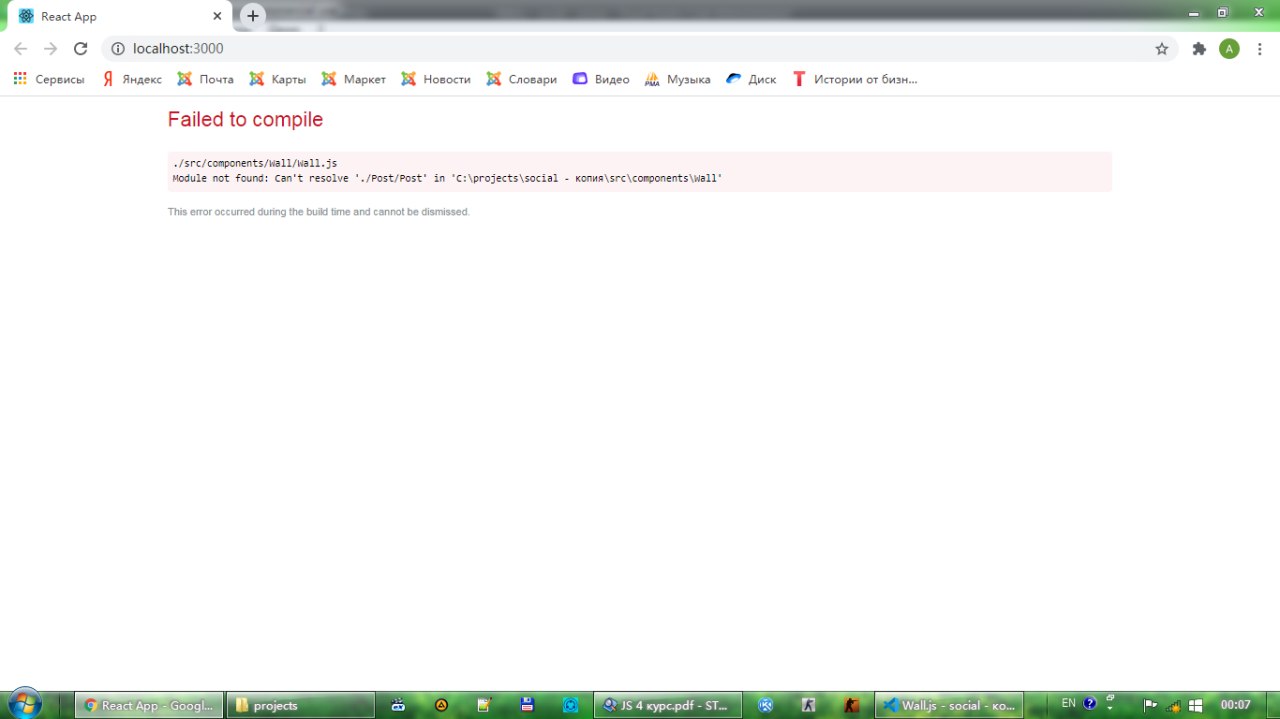Switch to React App Chrome taskbar button
Viewport: 1280px width, 719px height.
coord(148,705)
